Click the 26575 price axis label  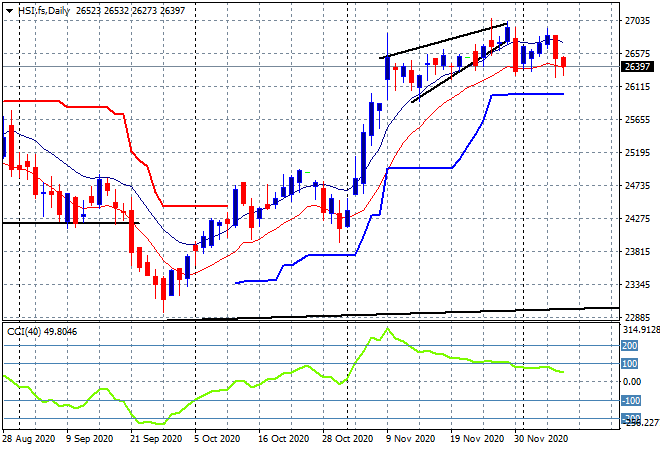pyautogui.click(x=637, y=53)
